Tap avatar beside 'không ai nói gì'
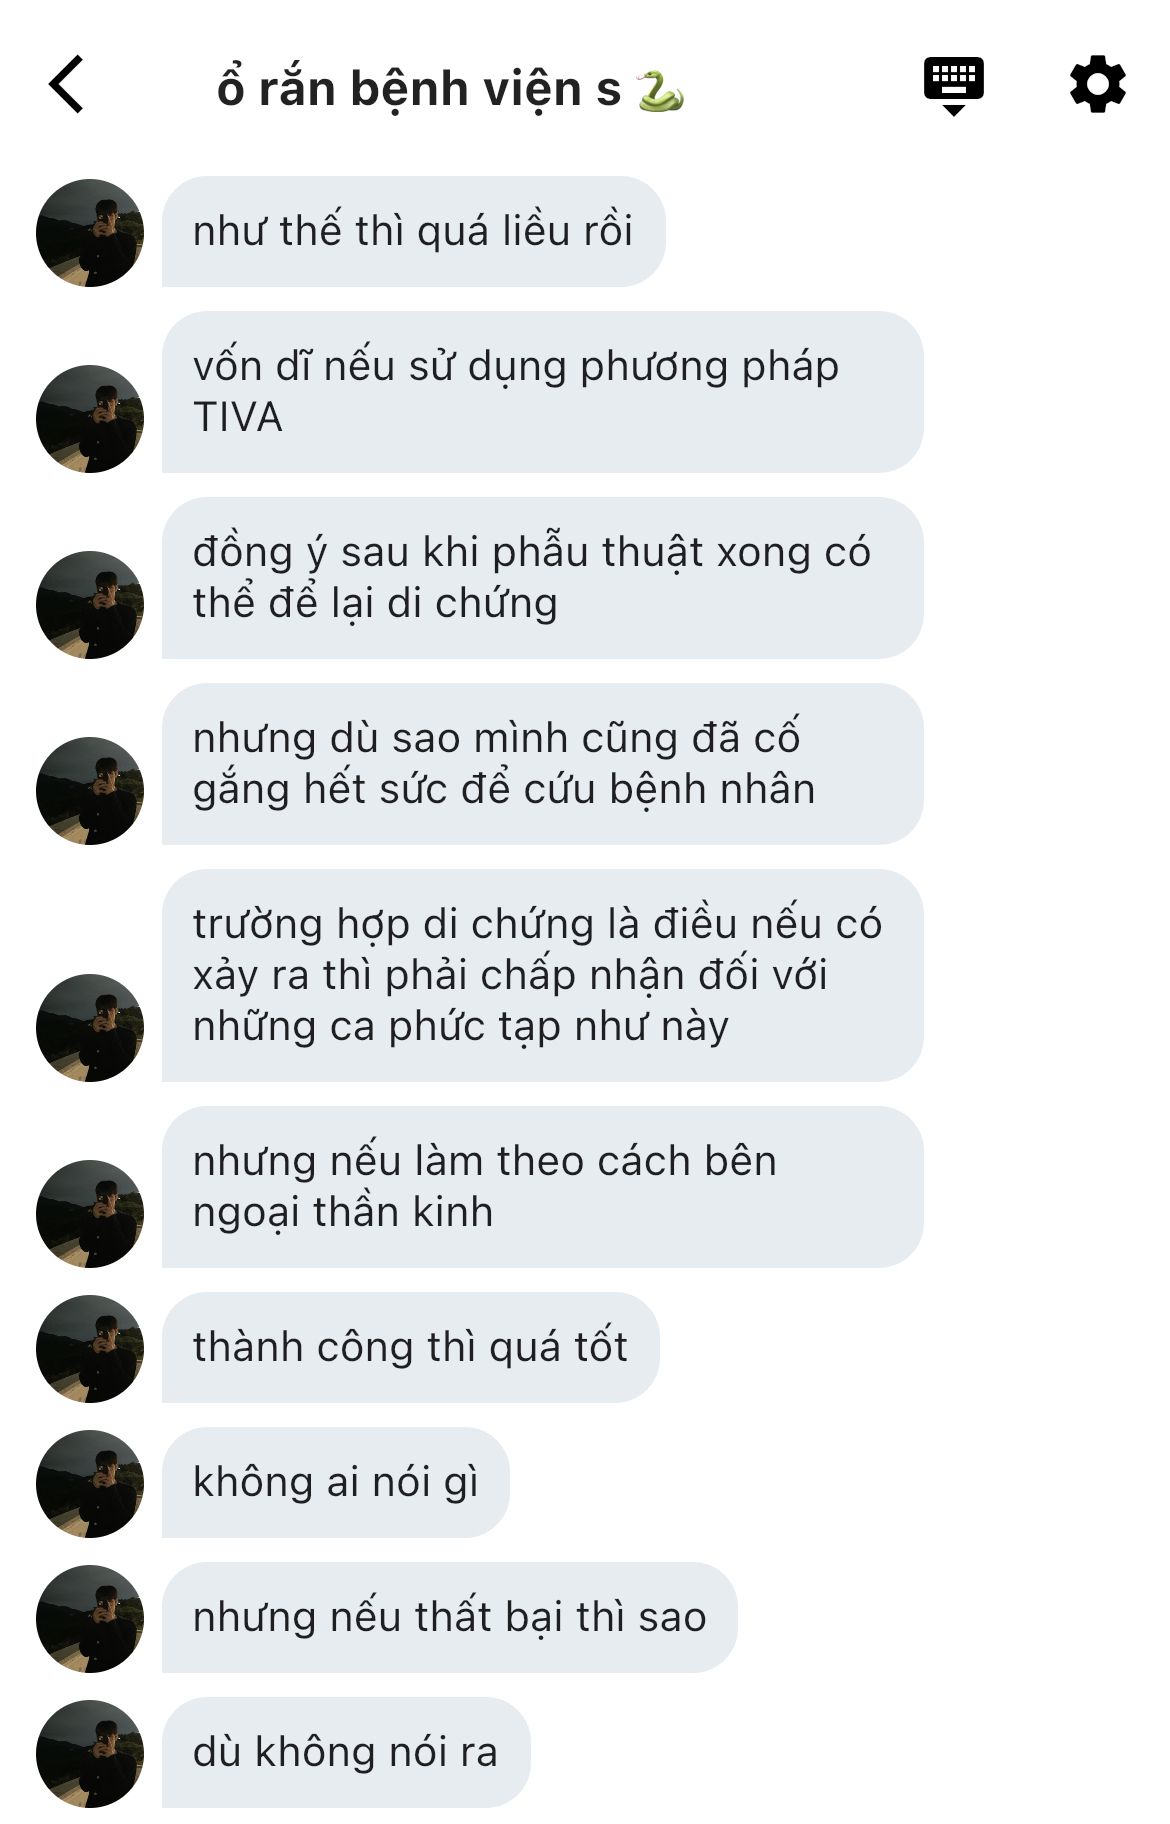This screenshot has width=1170, height=1824. (90, 1484)
